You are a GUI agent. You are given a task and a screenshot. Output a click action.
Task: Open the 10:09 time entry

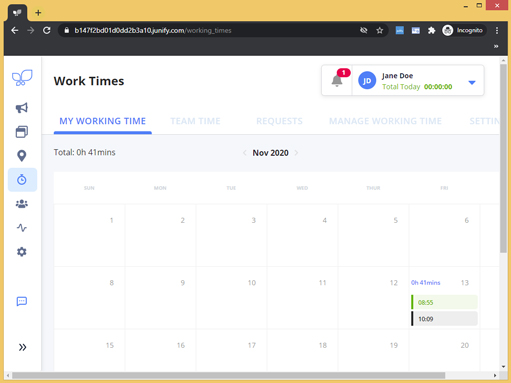coord(444,319)
